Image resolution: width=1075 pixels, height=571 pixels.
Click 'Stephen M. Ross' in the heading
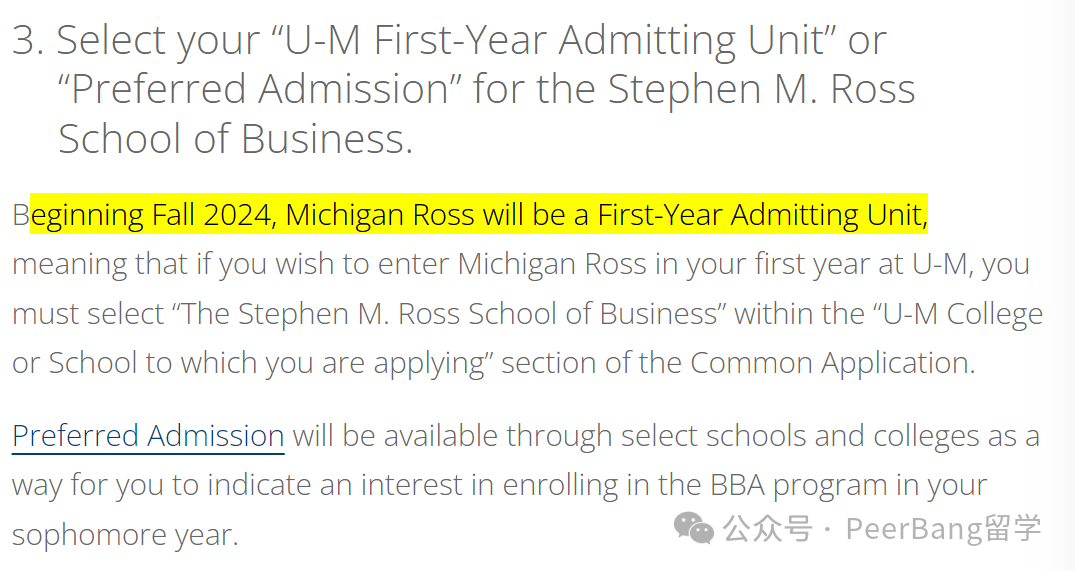point(761,89)
